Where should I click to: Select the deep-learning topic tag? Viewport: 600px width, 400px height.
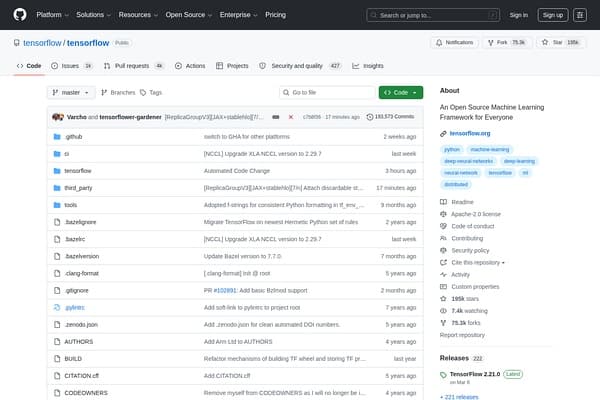coord(519,161)
